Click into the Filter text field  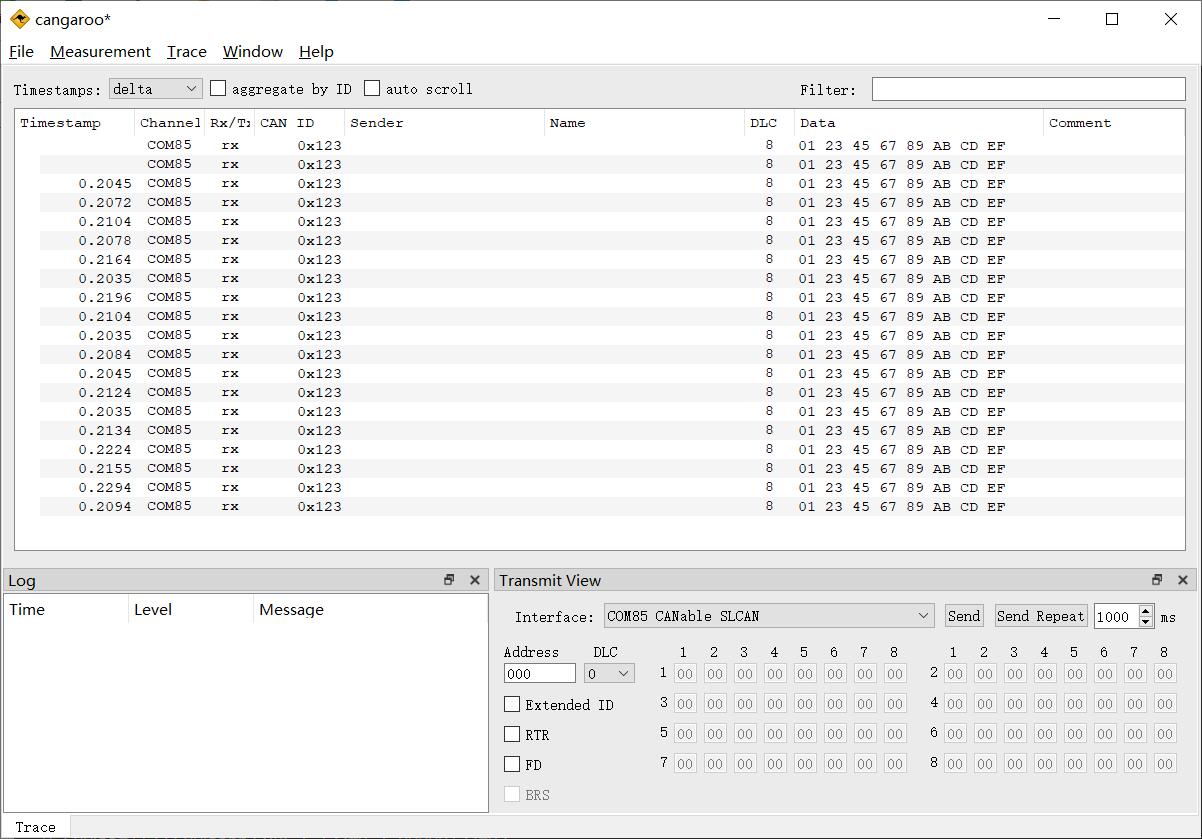(1028, 89)
